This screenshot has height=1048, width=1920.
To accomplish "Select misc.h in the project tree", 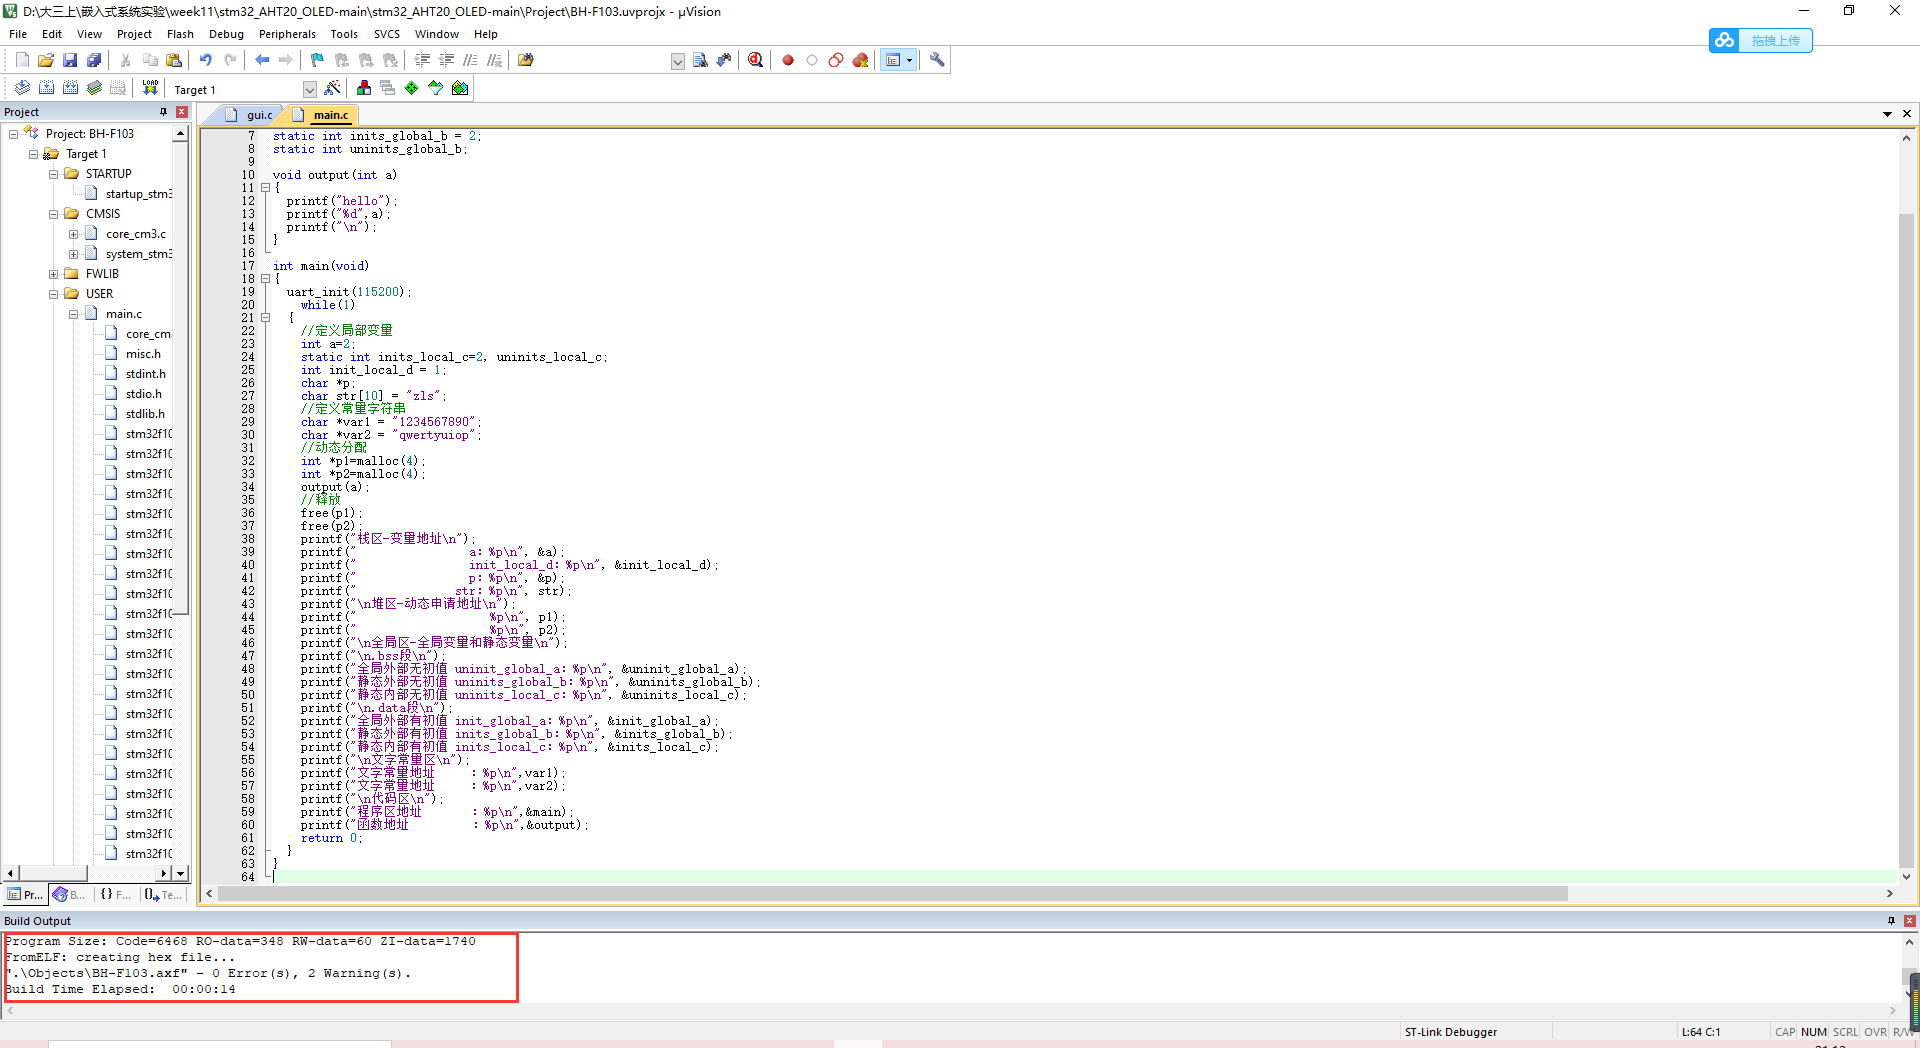I will (143, 354).
